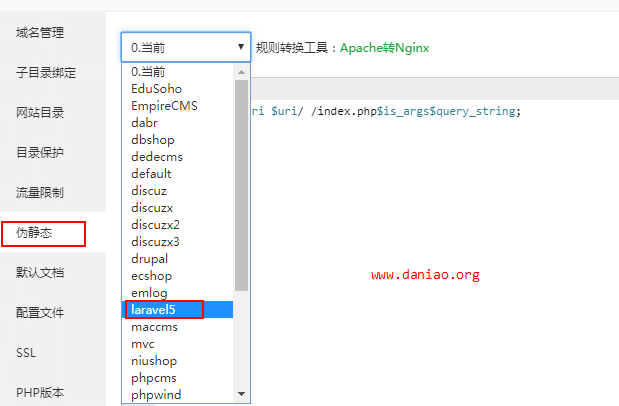Click the list scrollbar down arrow
This screenshot has height=406, width=619.
[x=242, y=394]
